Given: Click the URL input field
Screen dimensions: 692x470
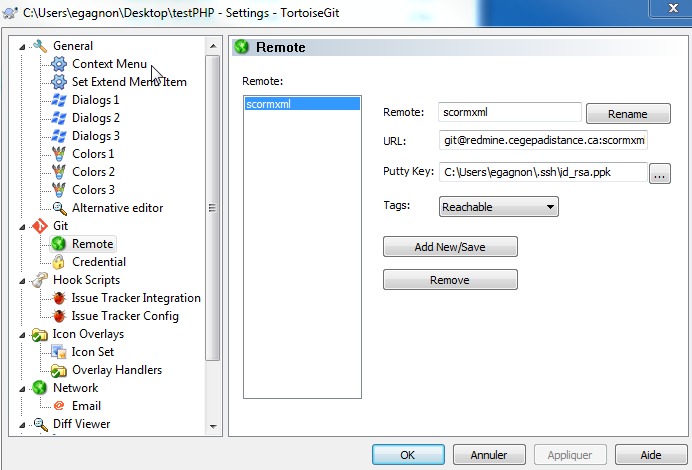Looking at the screenshot, I should point(543,141).
